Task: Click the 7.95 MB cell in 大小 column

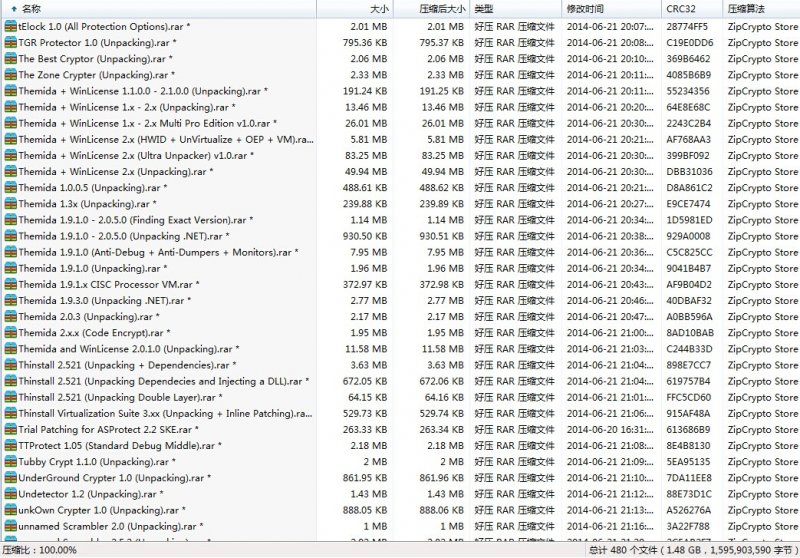Action: [x=368, y=252]
